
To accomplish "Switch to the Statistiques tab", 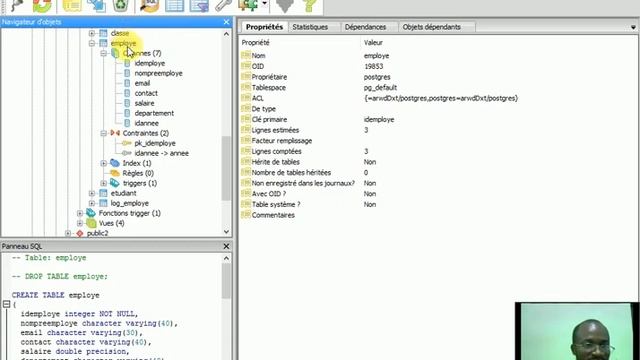I will [310, 27].
